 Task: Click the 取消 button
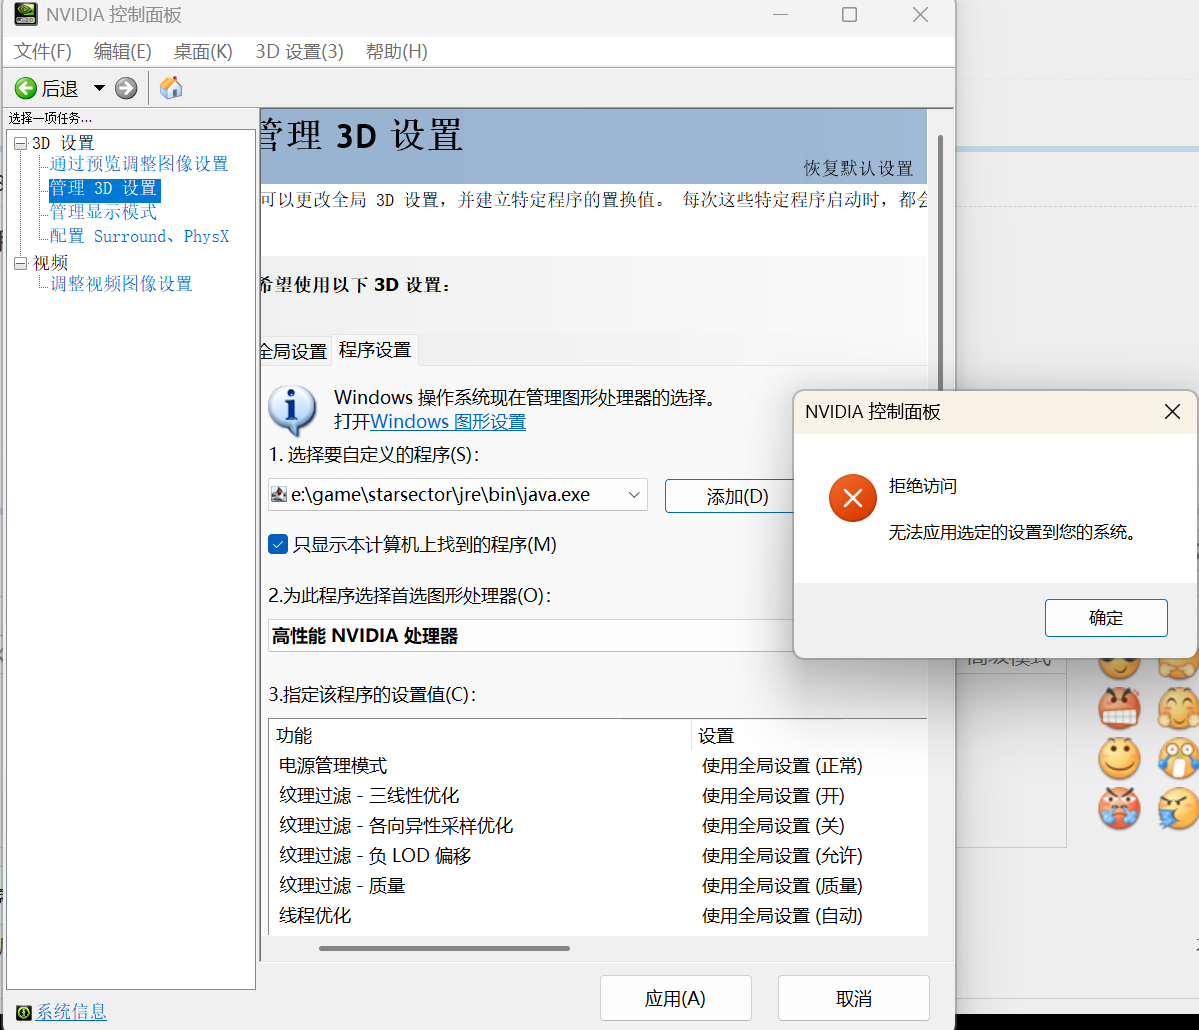853,998
